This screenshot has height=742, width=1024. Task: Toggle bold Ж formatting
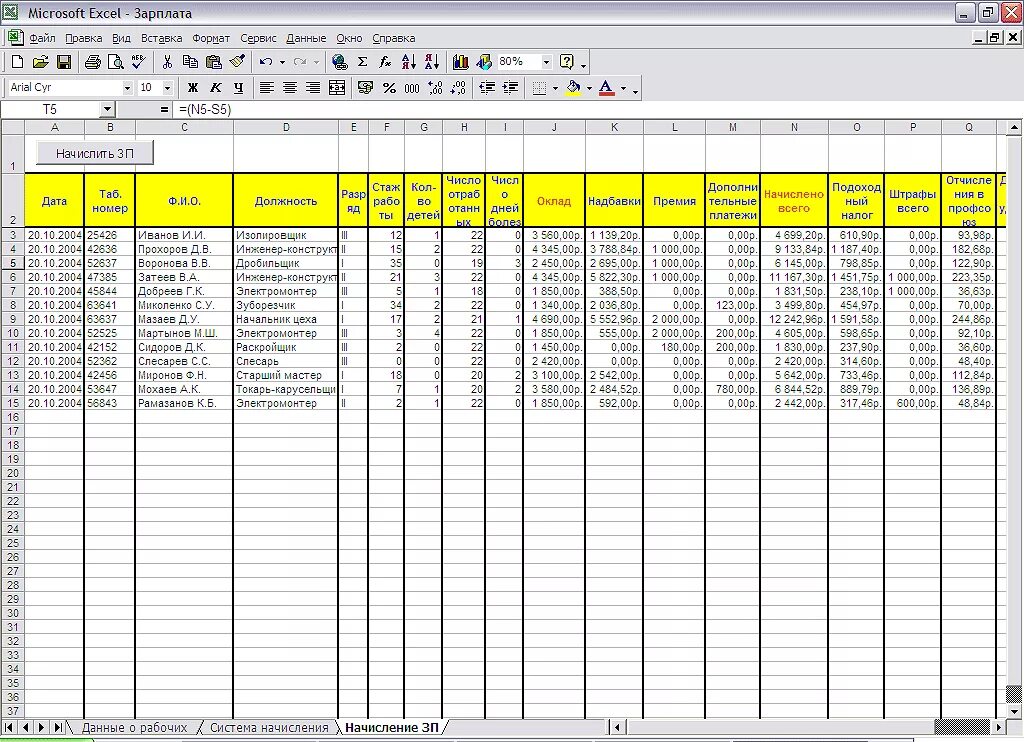point(193,88)
